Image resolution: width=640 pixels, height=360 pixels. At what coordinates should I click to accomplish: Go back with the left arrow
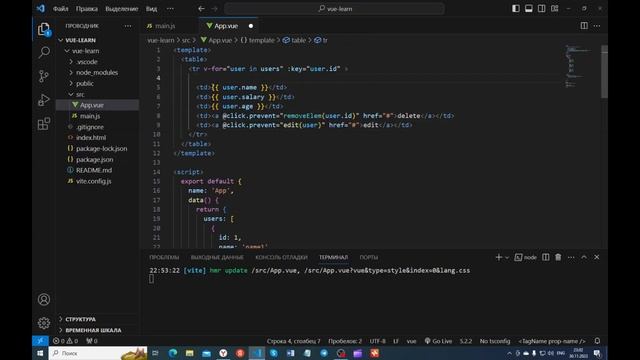(x=201, y=9)
